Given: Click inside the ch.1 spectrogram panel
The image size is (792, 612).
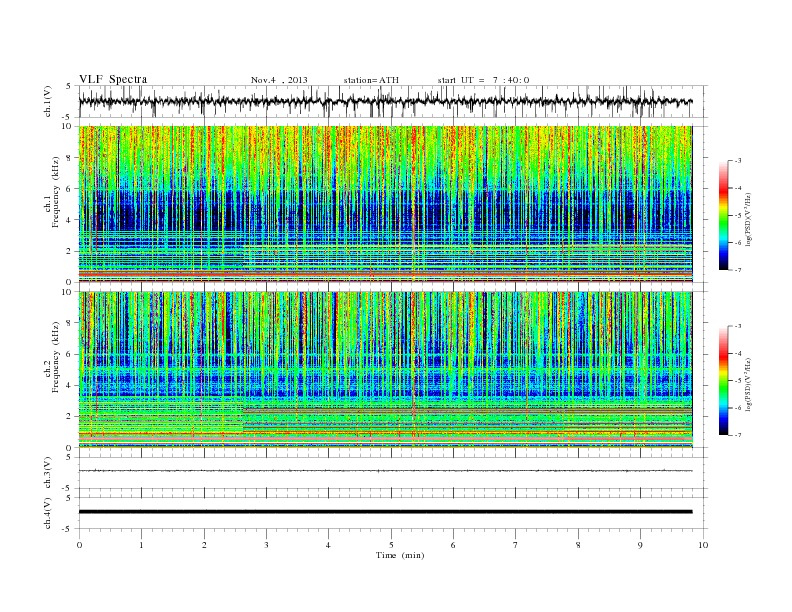Looking at the screenshot, I should tap(385, 204).
